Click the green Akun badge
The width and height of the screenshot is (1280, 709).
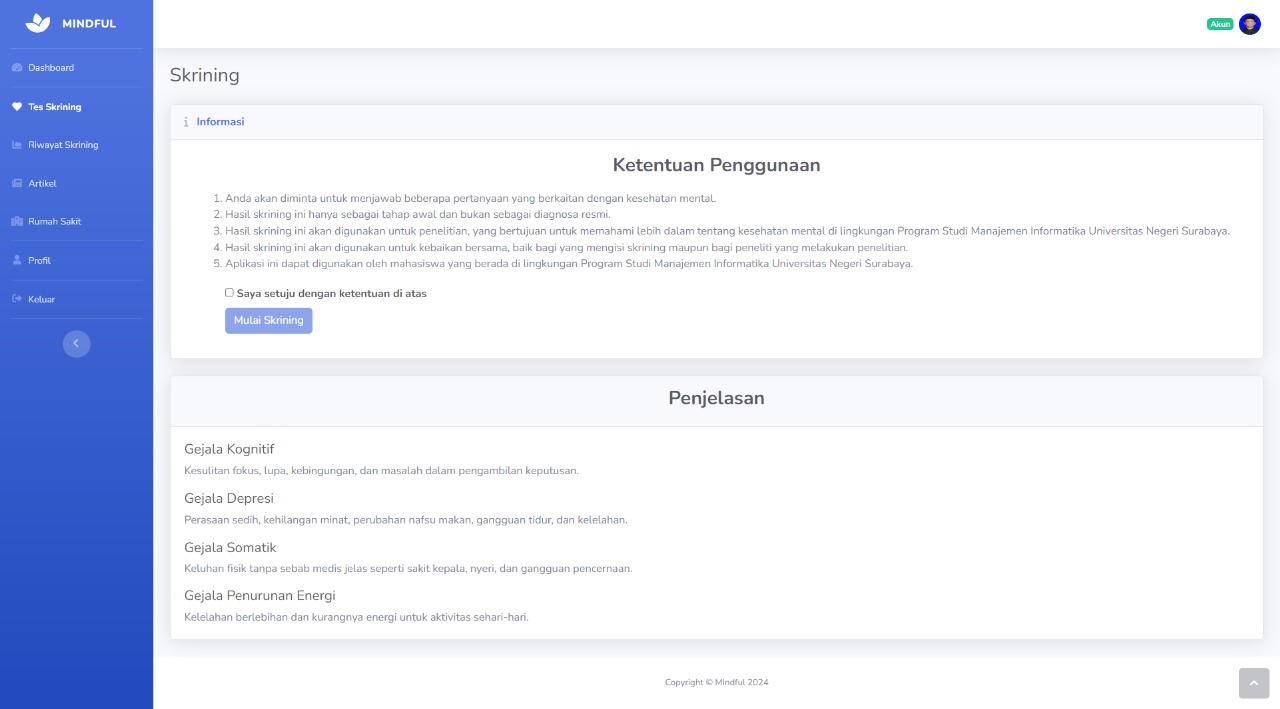point(1220,24)
